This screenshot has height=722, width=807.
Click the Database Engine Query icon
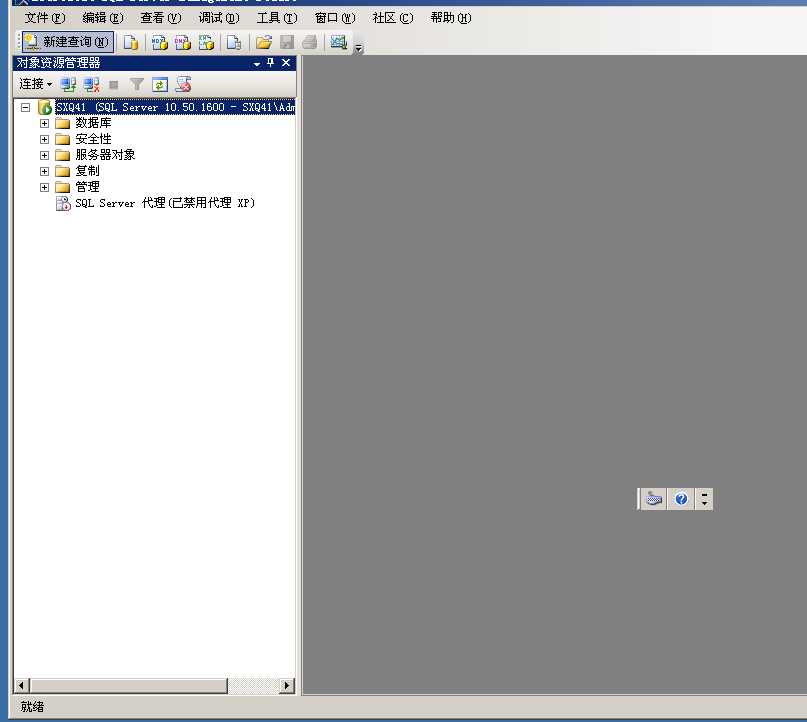(131, 42)
